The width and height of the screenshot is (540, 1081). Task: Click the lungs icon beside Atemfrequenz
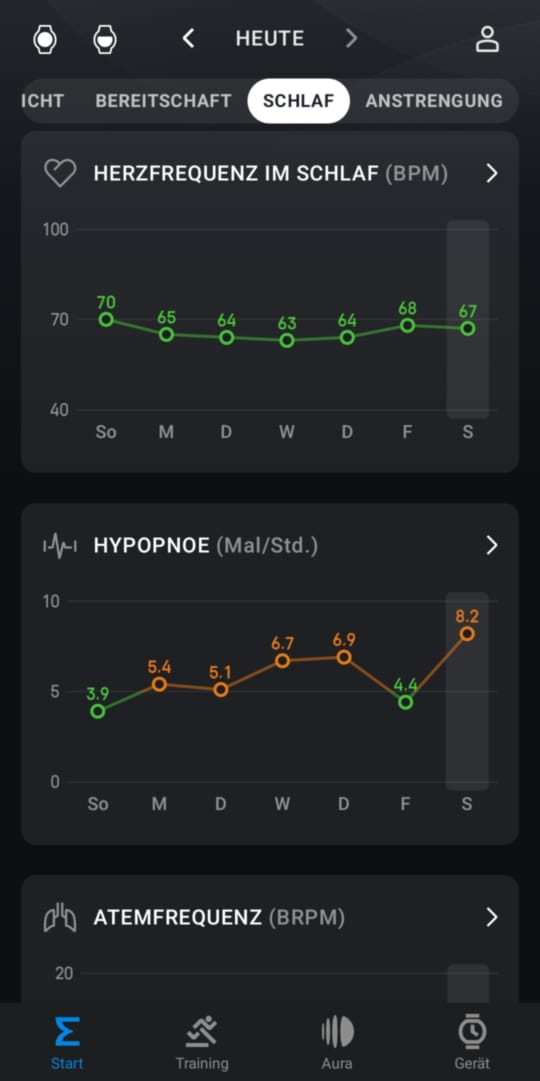[x=60, y=918]
